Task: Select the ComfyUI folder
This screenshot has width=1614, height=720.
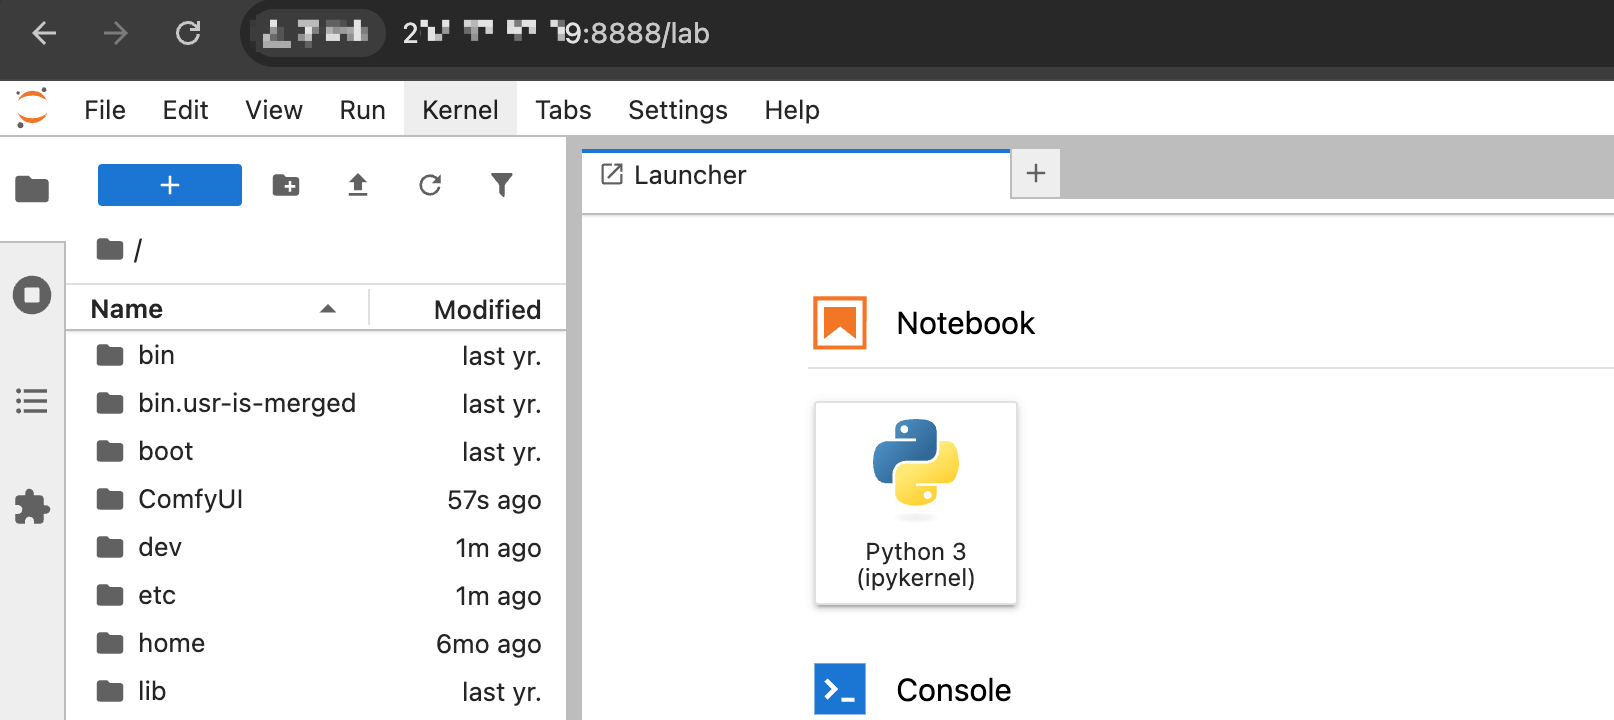Action: (x=190, y=499)
